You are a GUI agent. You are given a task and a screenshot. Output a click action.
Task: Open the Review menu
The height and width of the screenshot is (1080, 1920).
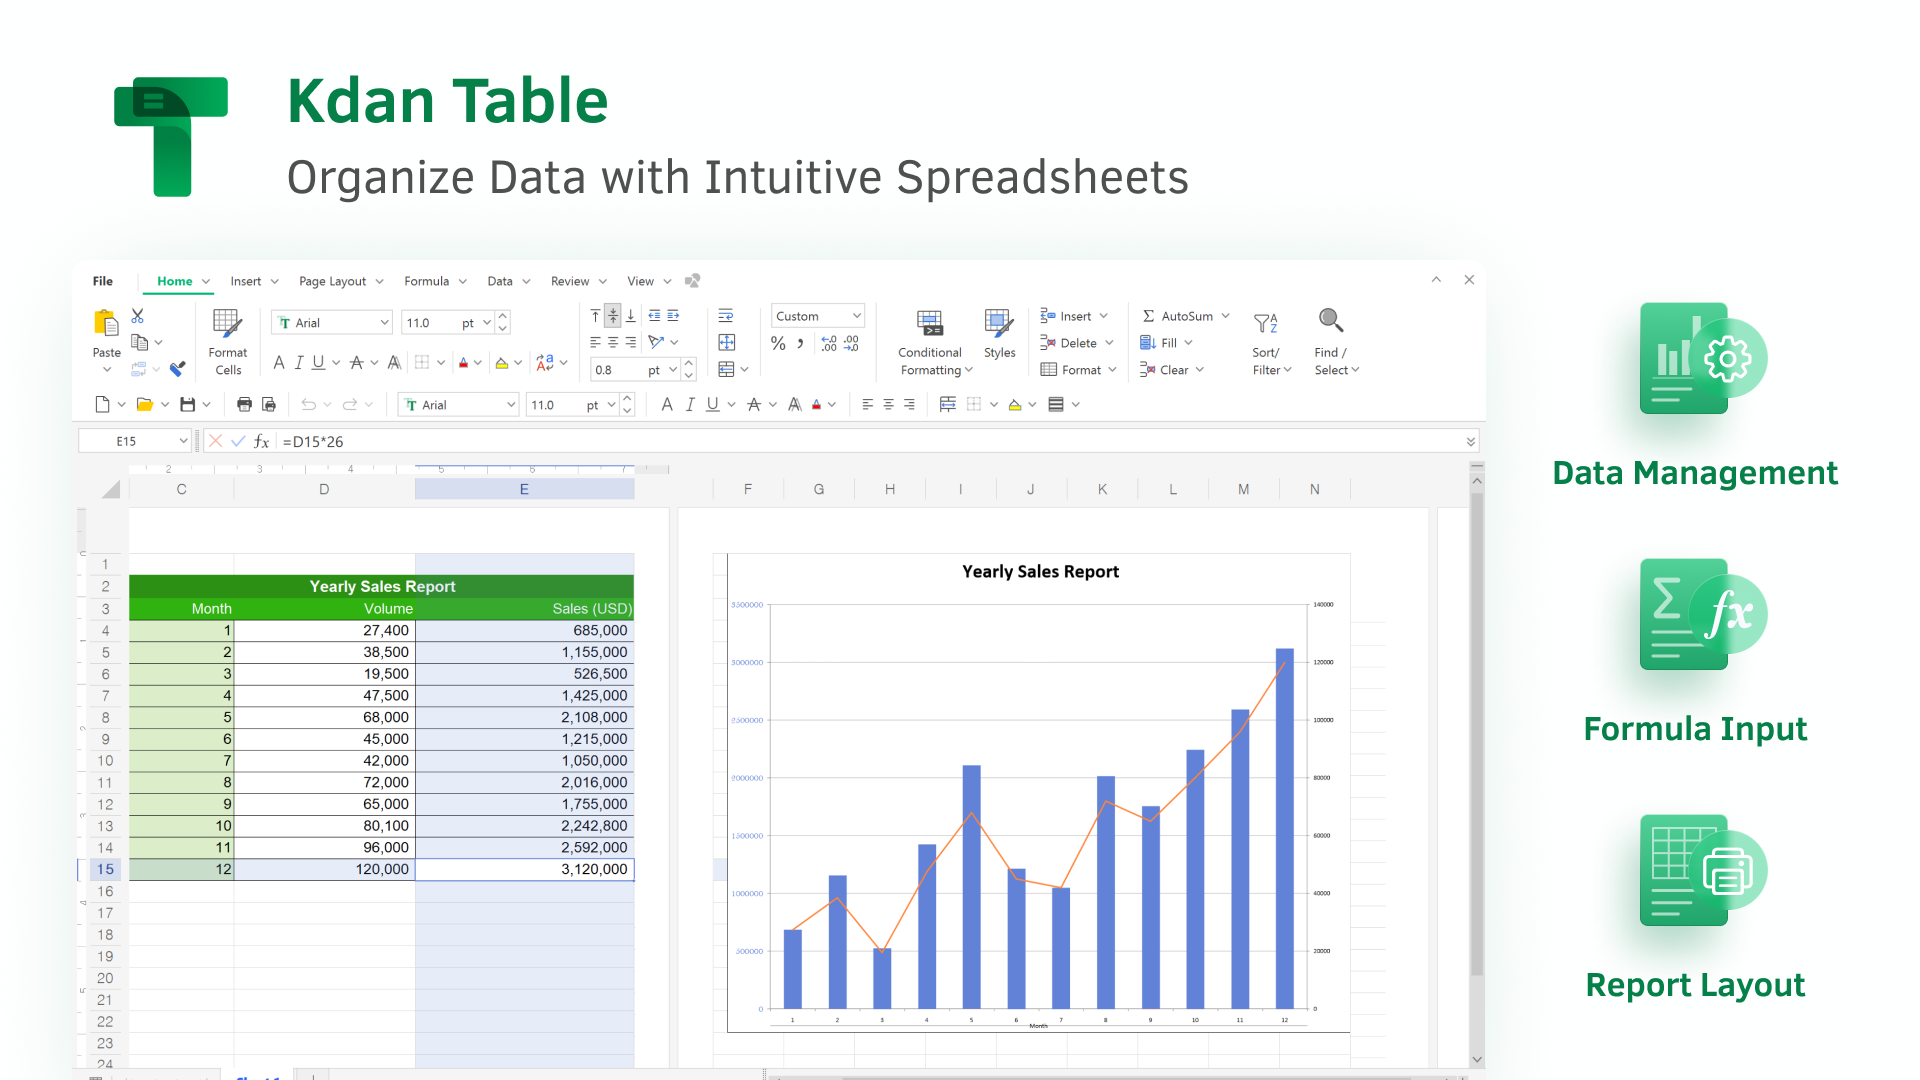point(570,281)
